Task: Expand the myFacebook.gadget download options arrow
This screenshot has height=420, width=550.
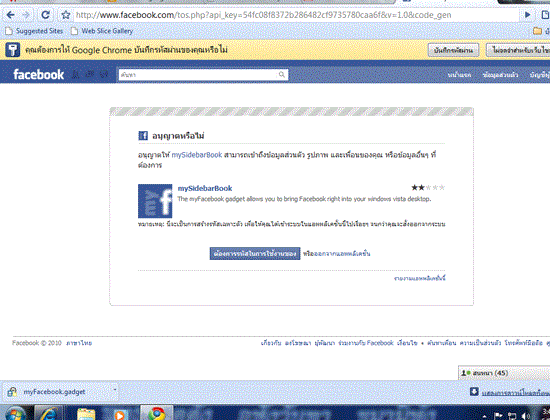Action: tap(114, 390)
